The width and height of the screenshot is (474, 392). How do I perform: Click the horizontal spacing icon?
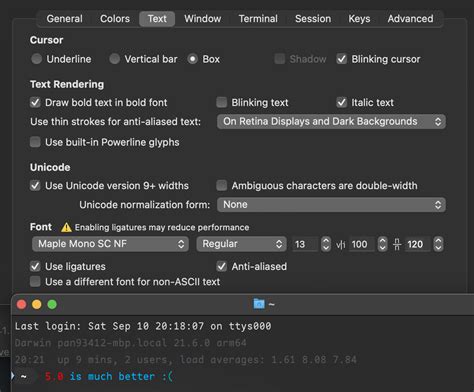coord(340,245)
